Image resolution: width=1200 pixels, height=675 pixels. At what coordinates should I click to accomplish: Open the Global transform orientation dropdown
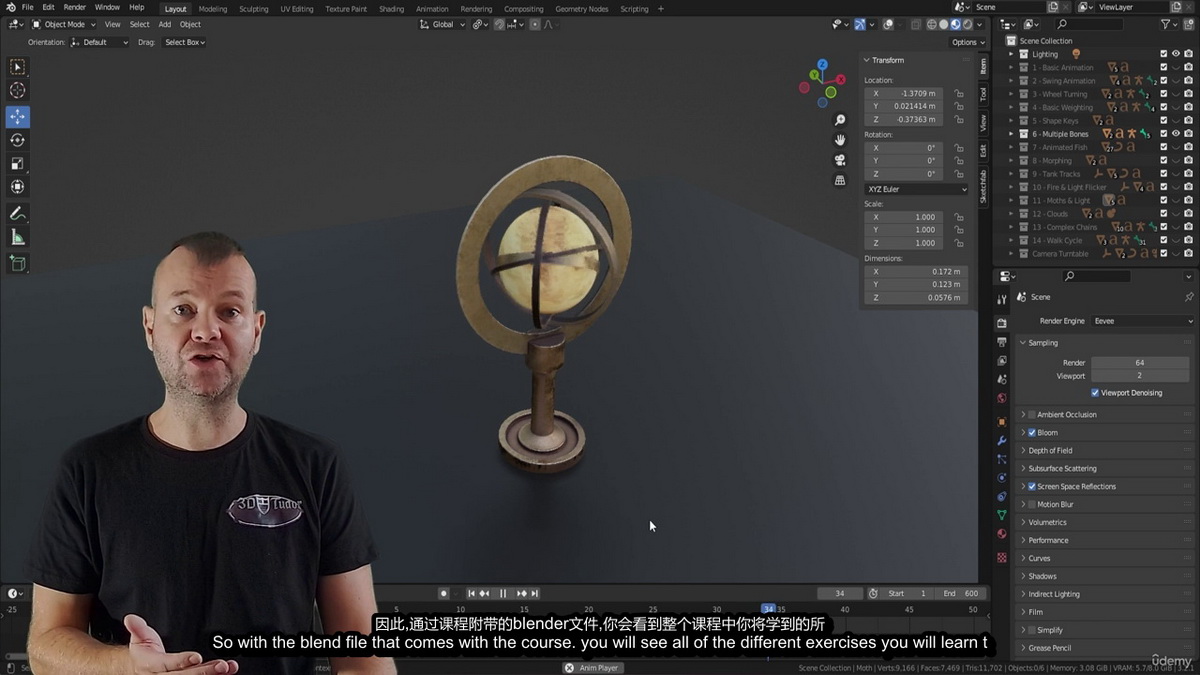[x=443, y=24]
